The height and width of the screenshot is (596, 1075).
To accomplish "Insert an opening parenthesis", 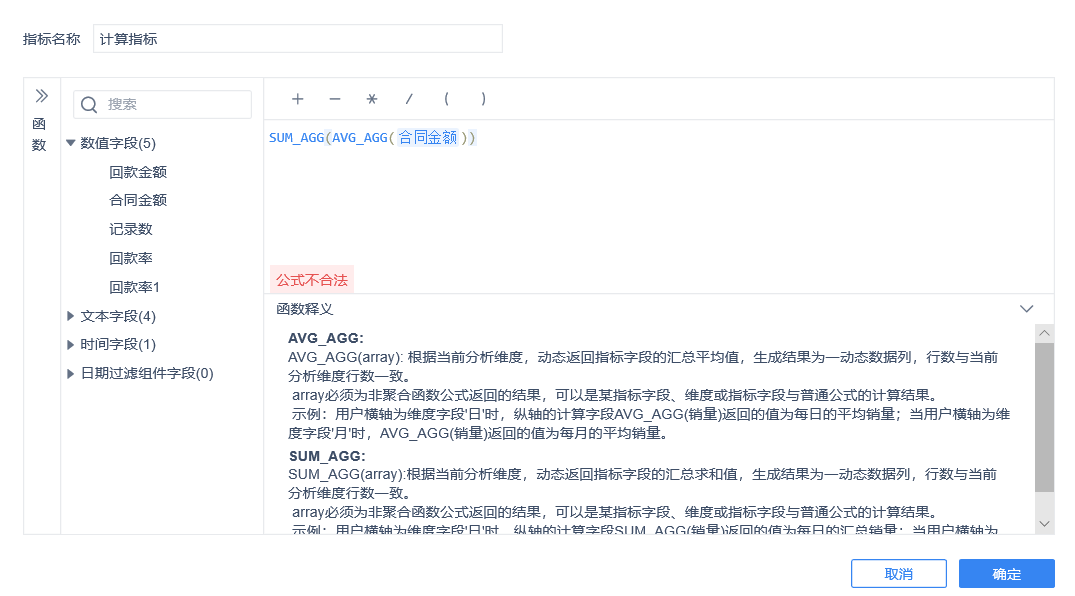I will (446, 99).
